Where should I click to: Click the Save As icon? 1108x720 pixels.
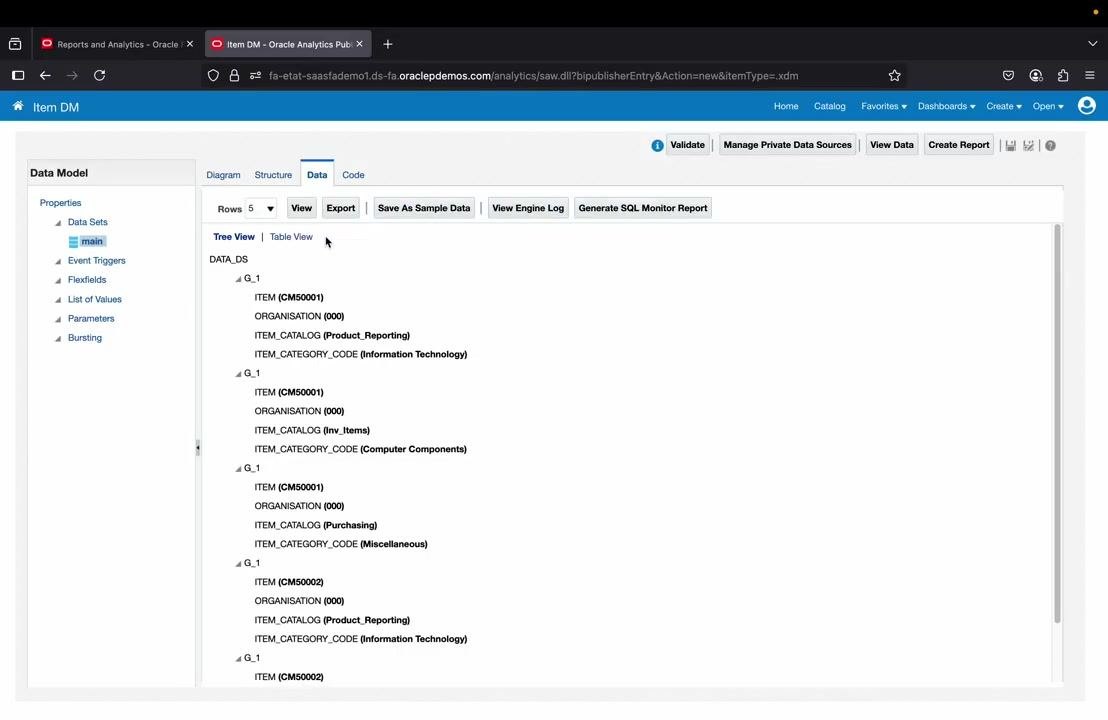click(x=1028, y=146)
